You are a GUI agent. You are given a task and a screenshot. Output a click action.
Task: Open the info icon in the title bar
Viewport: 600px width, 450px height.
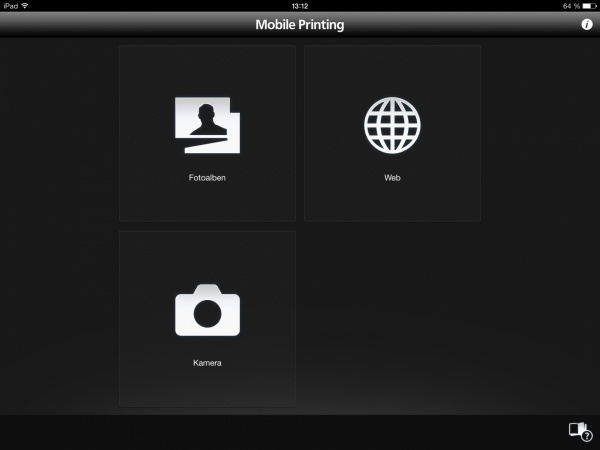(587, 25)
